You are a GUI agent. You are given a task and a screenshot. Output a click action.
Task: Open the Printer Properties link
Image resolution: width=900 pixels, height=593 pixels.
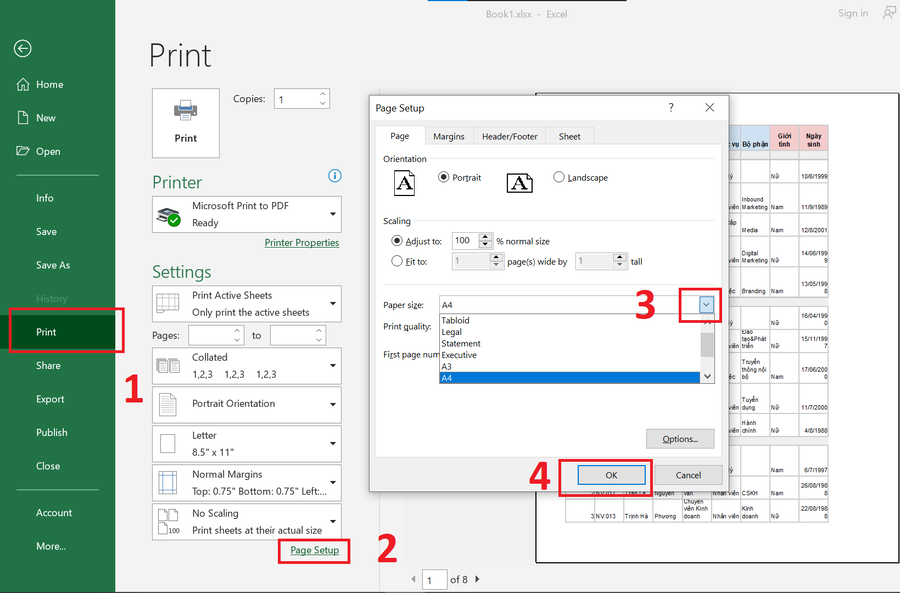click(x=302, y=243)
